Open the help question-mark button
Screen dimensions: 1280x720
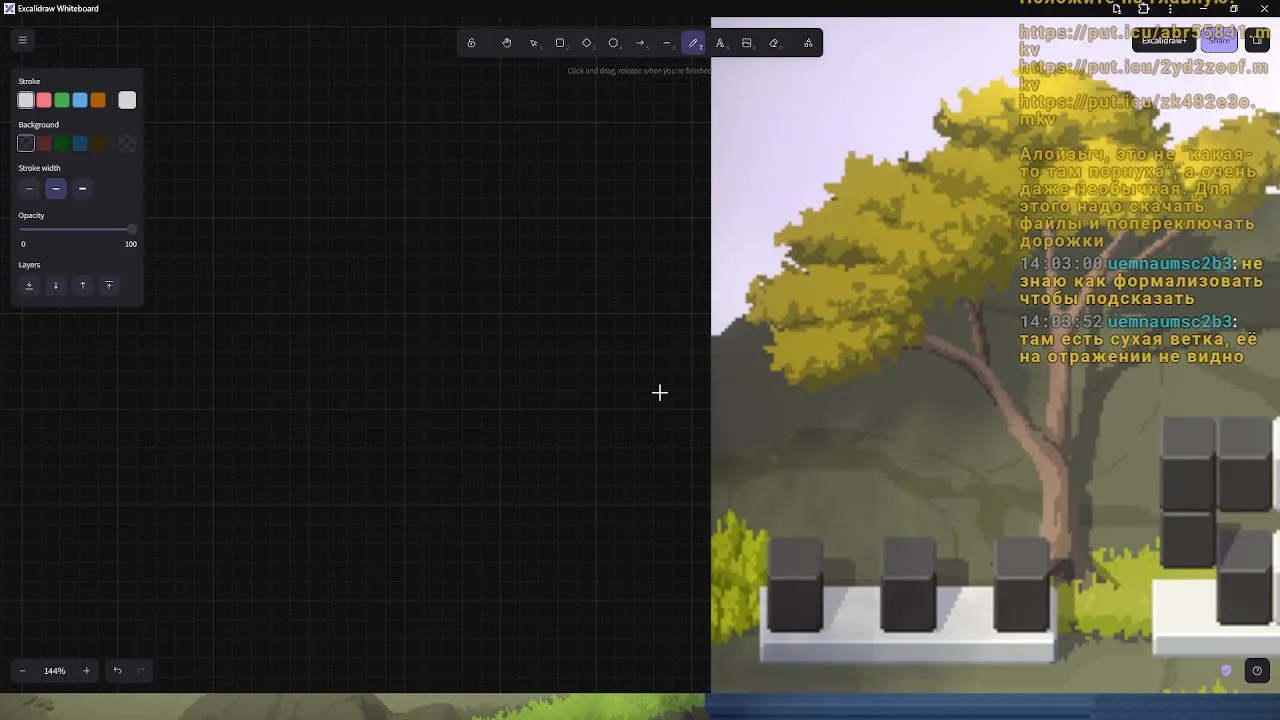(x=1257, y=671)
